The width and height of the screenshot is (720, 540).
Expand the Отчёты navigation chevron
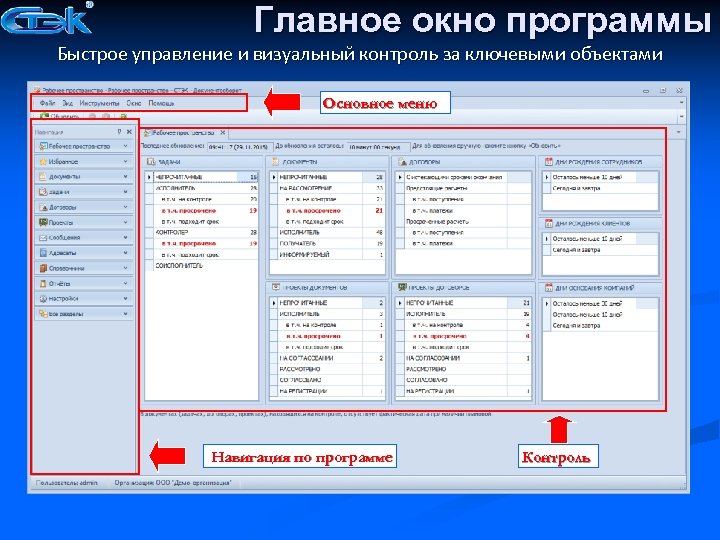[x=125, y=283]
